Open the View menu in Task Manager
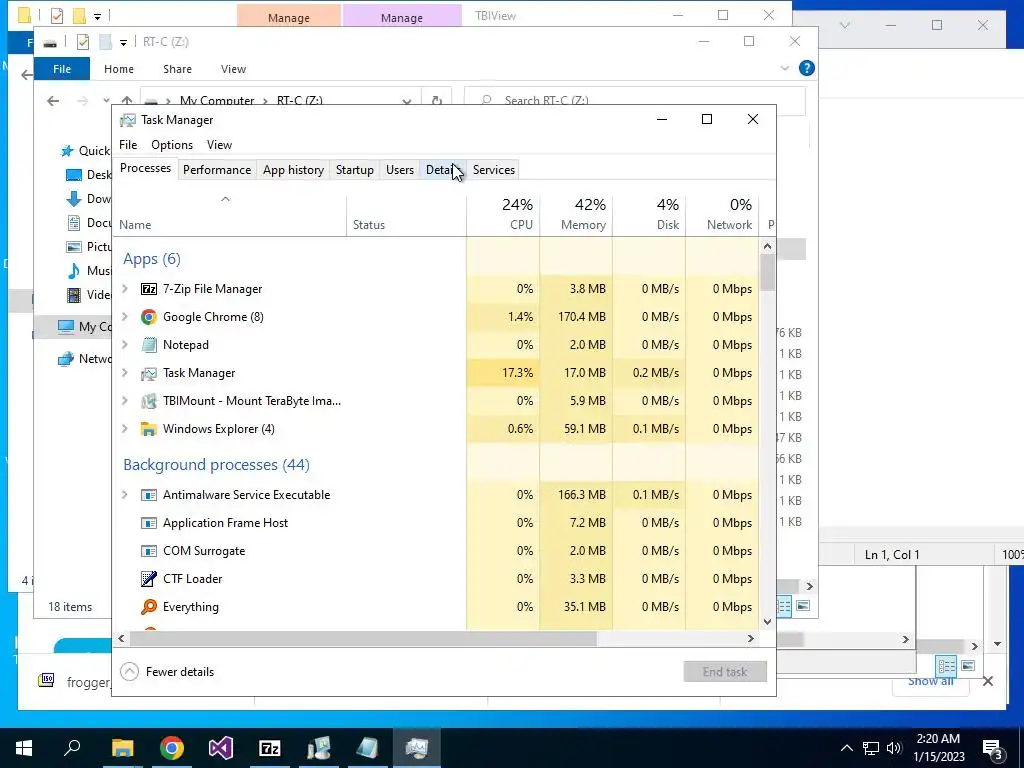 click(219, 145)
